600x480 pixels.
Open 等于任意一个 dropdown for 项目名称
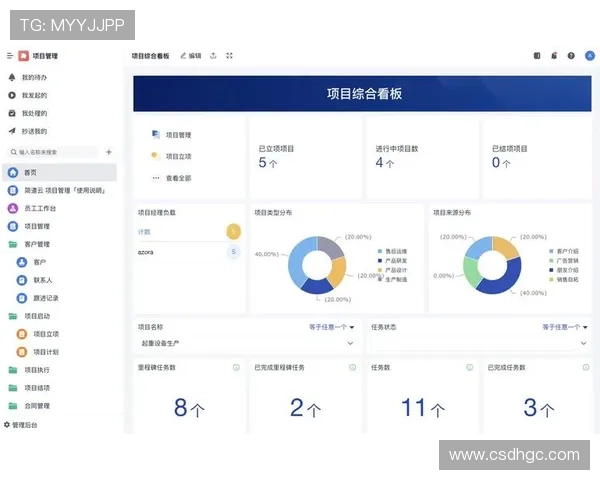[331, 327]
